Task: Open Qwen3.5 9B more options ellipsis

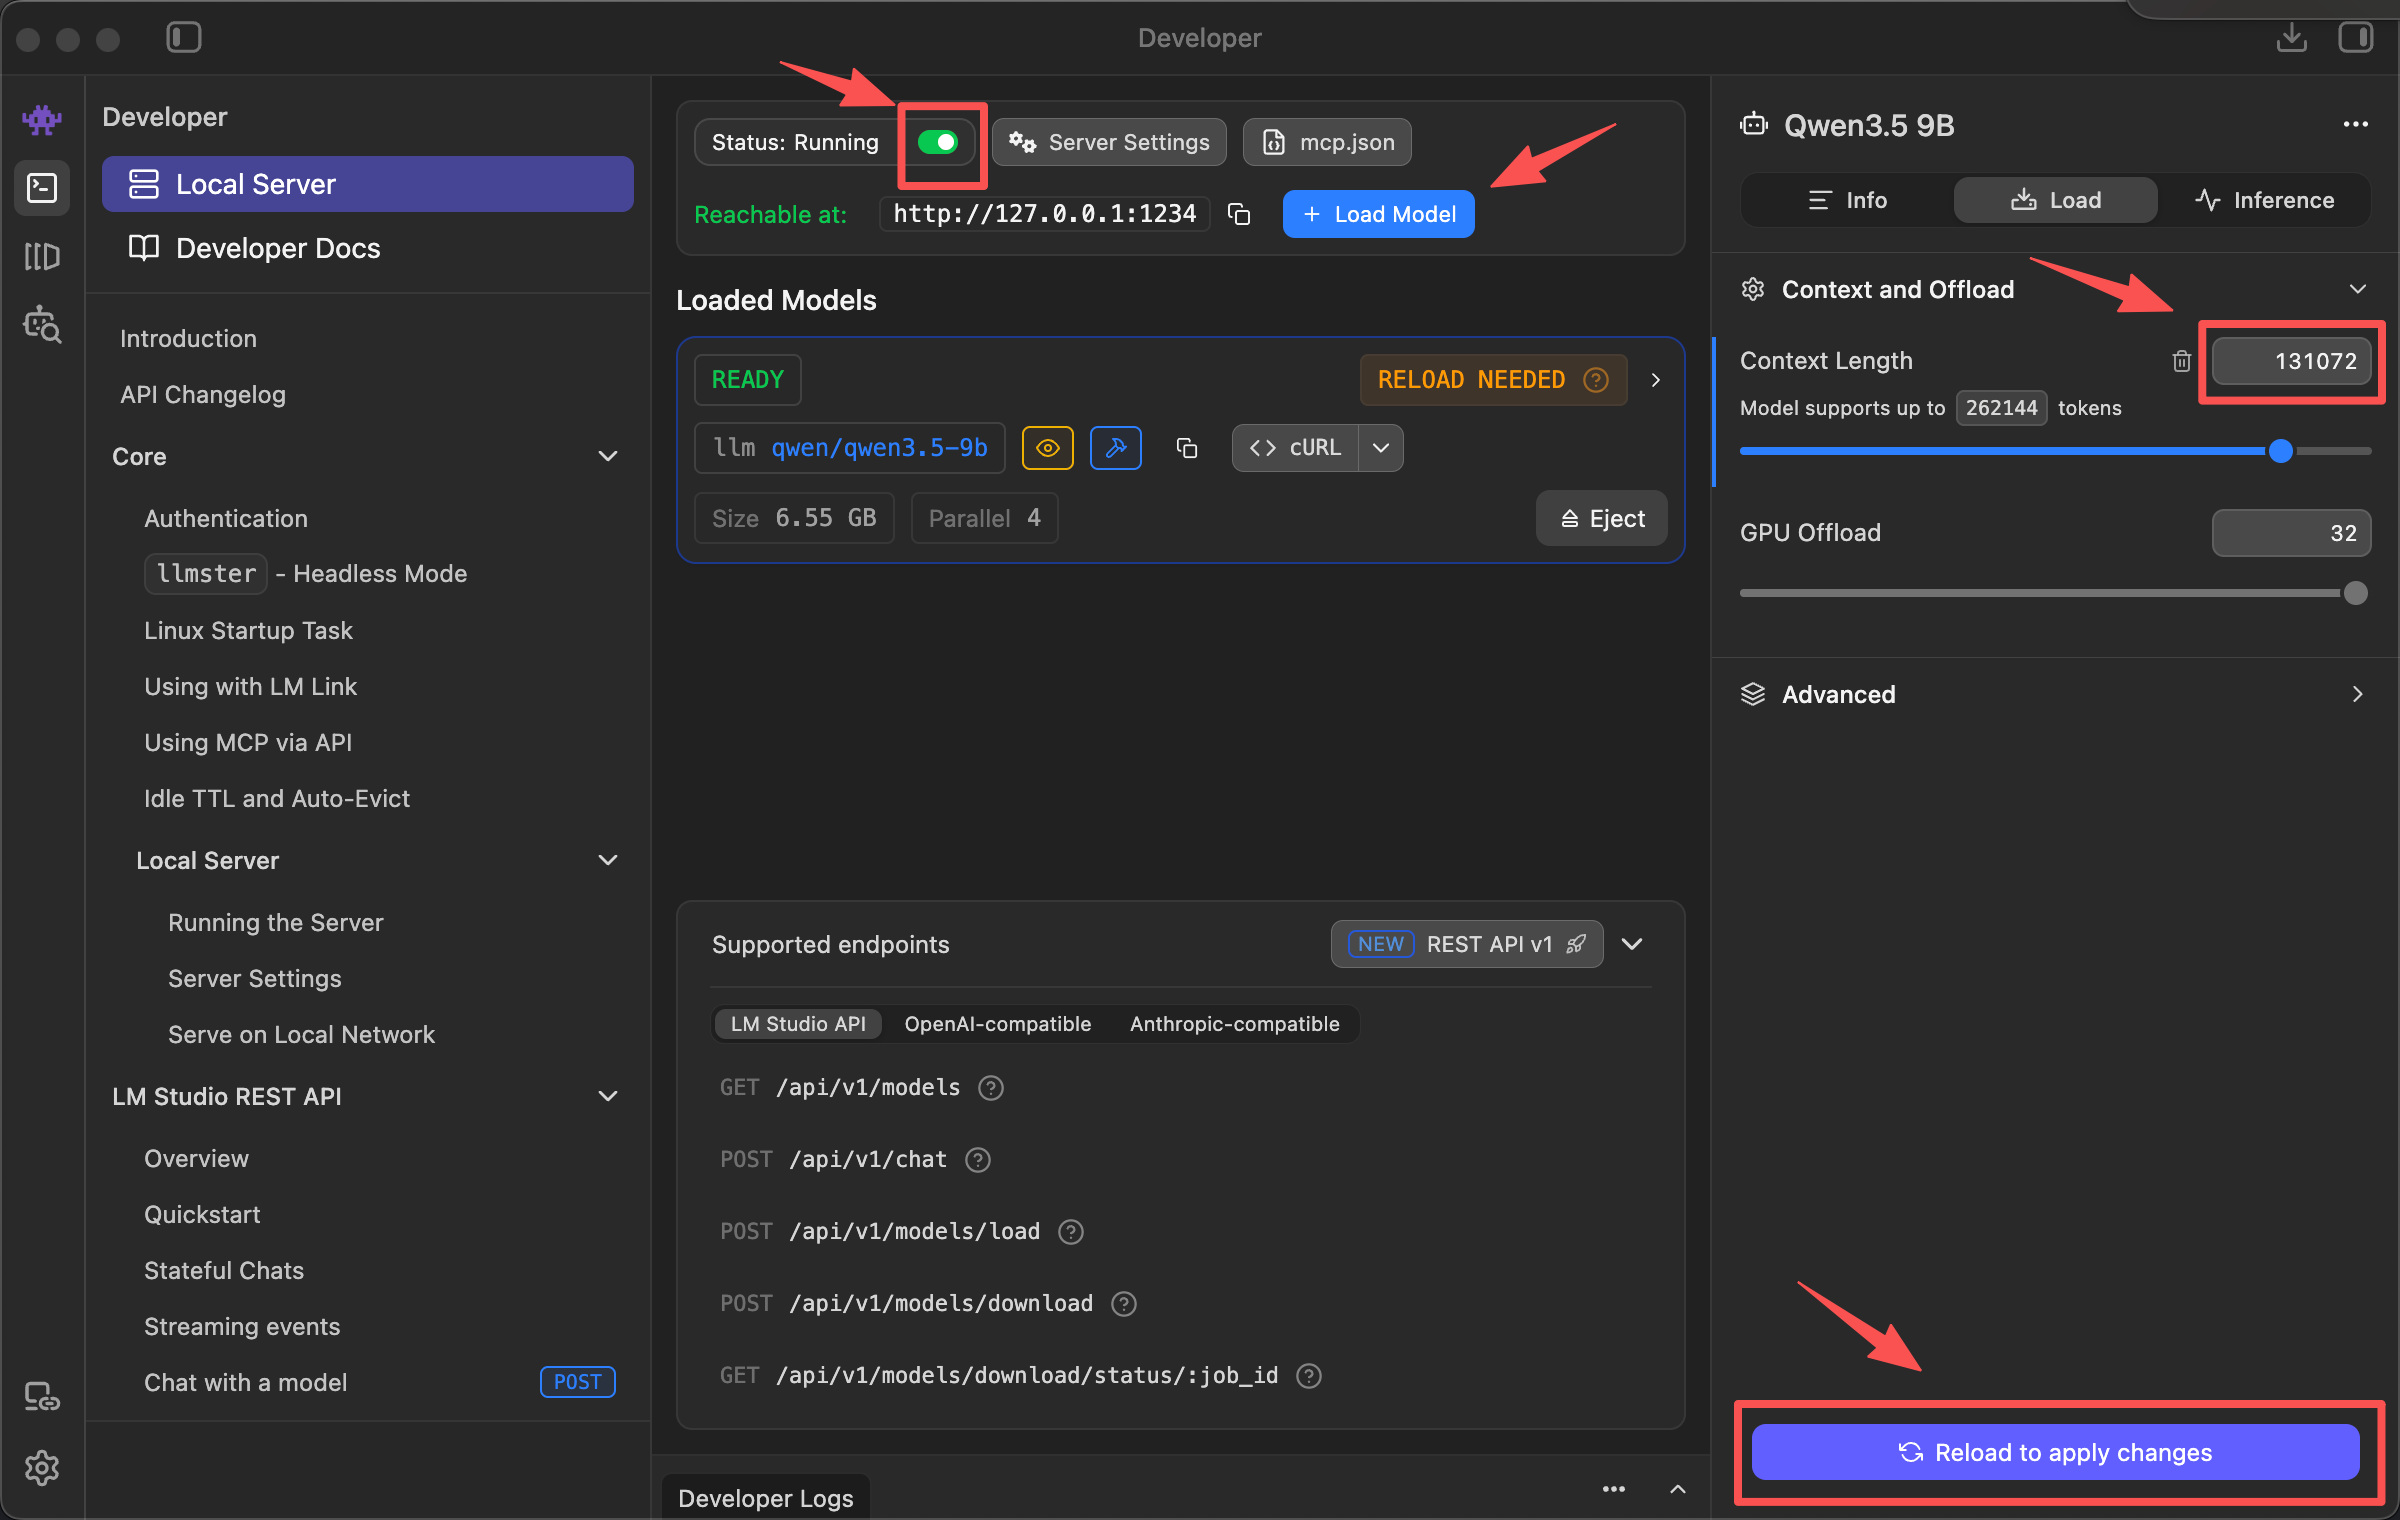Action: pyautogui.click(x=2355, y=124)
